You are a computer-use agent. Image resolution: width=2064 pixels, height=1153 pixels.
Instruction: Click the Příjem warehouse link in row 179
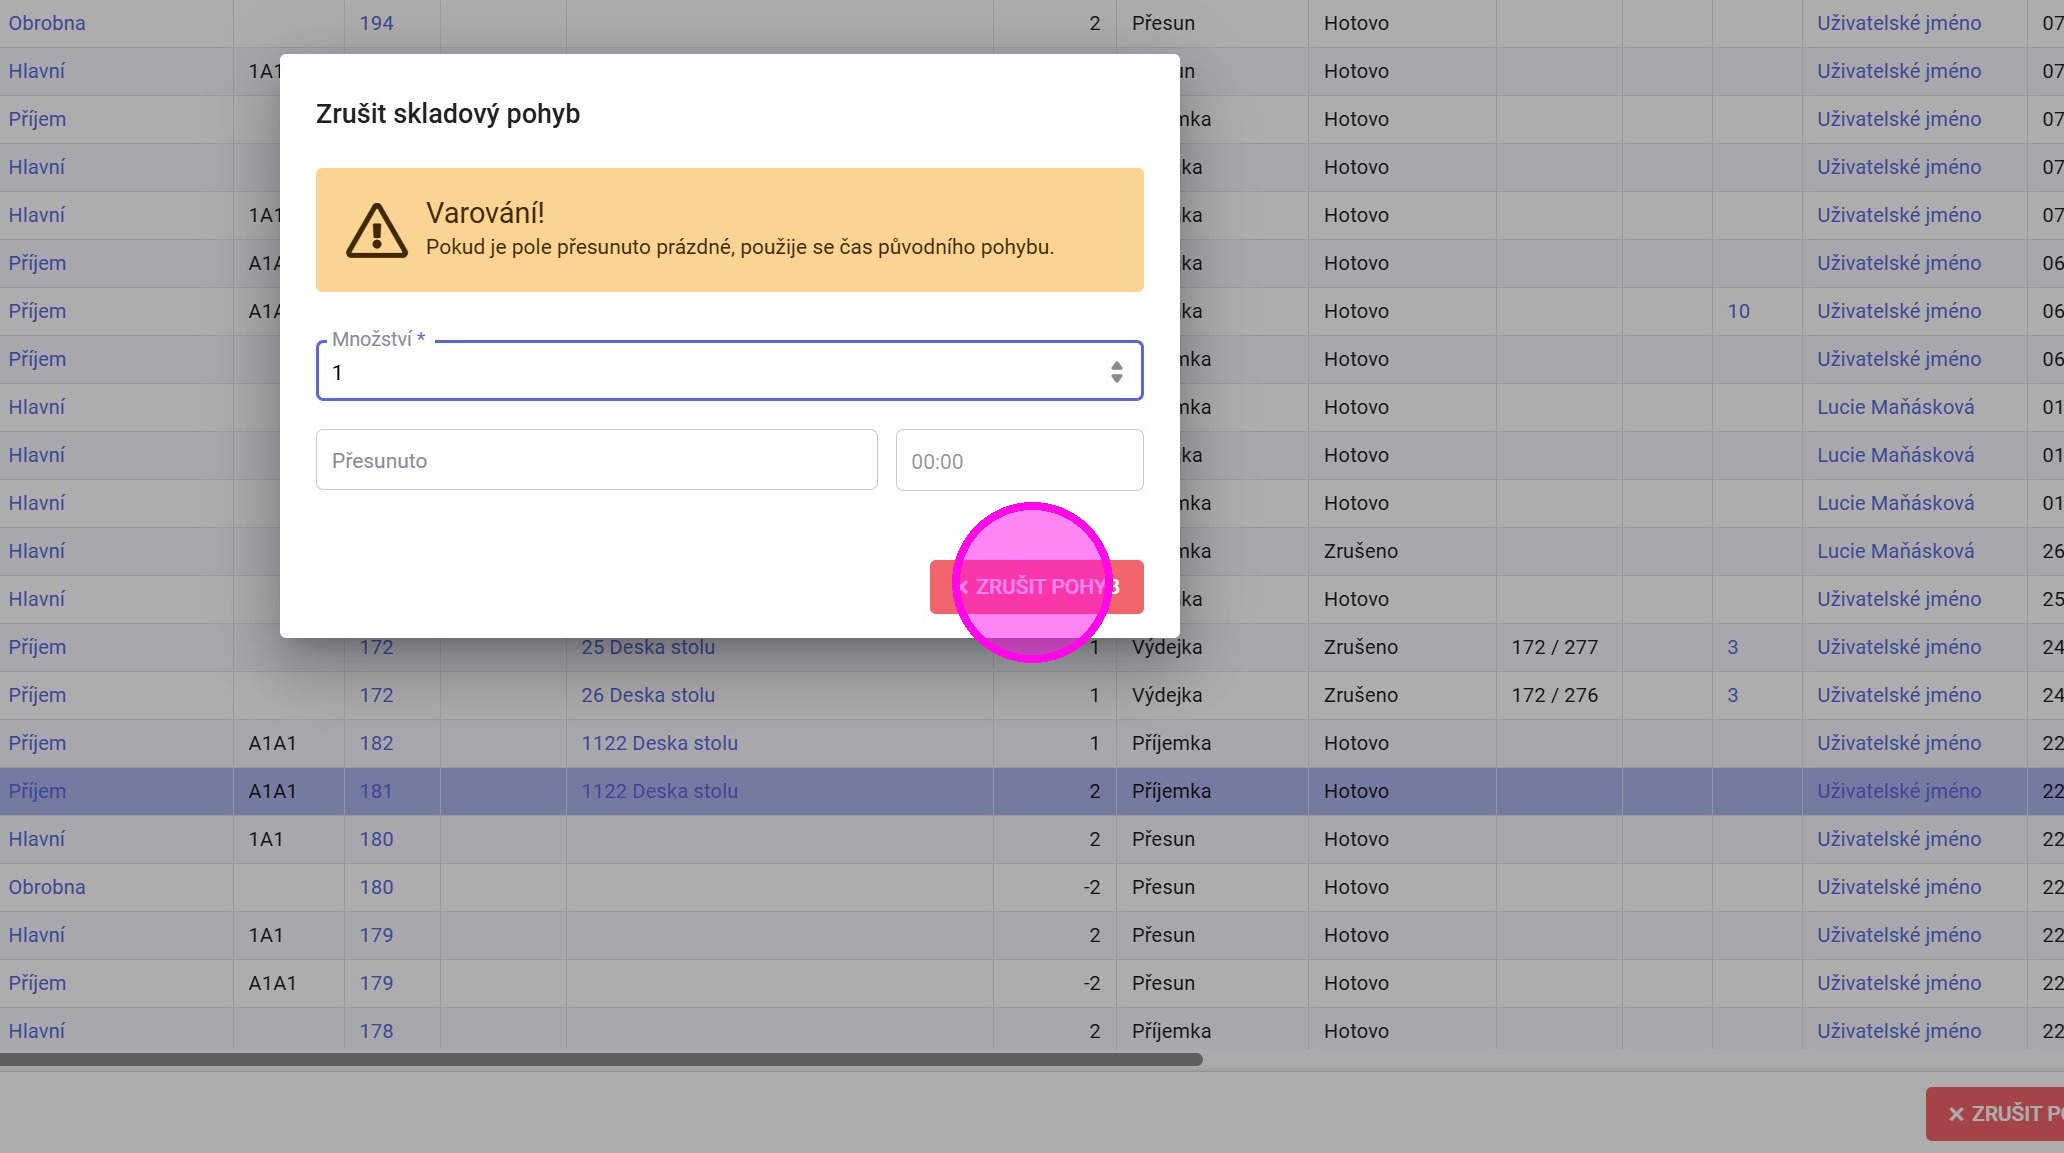(x=37, y=984)
